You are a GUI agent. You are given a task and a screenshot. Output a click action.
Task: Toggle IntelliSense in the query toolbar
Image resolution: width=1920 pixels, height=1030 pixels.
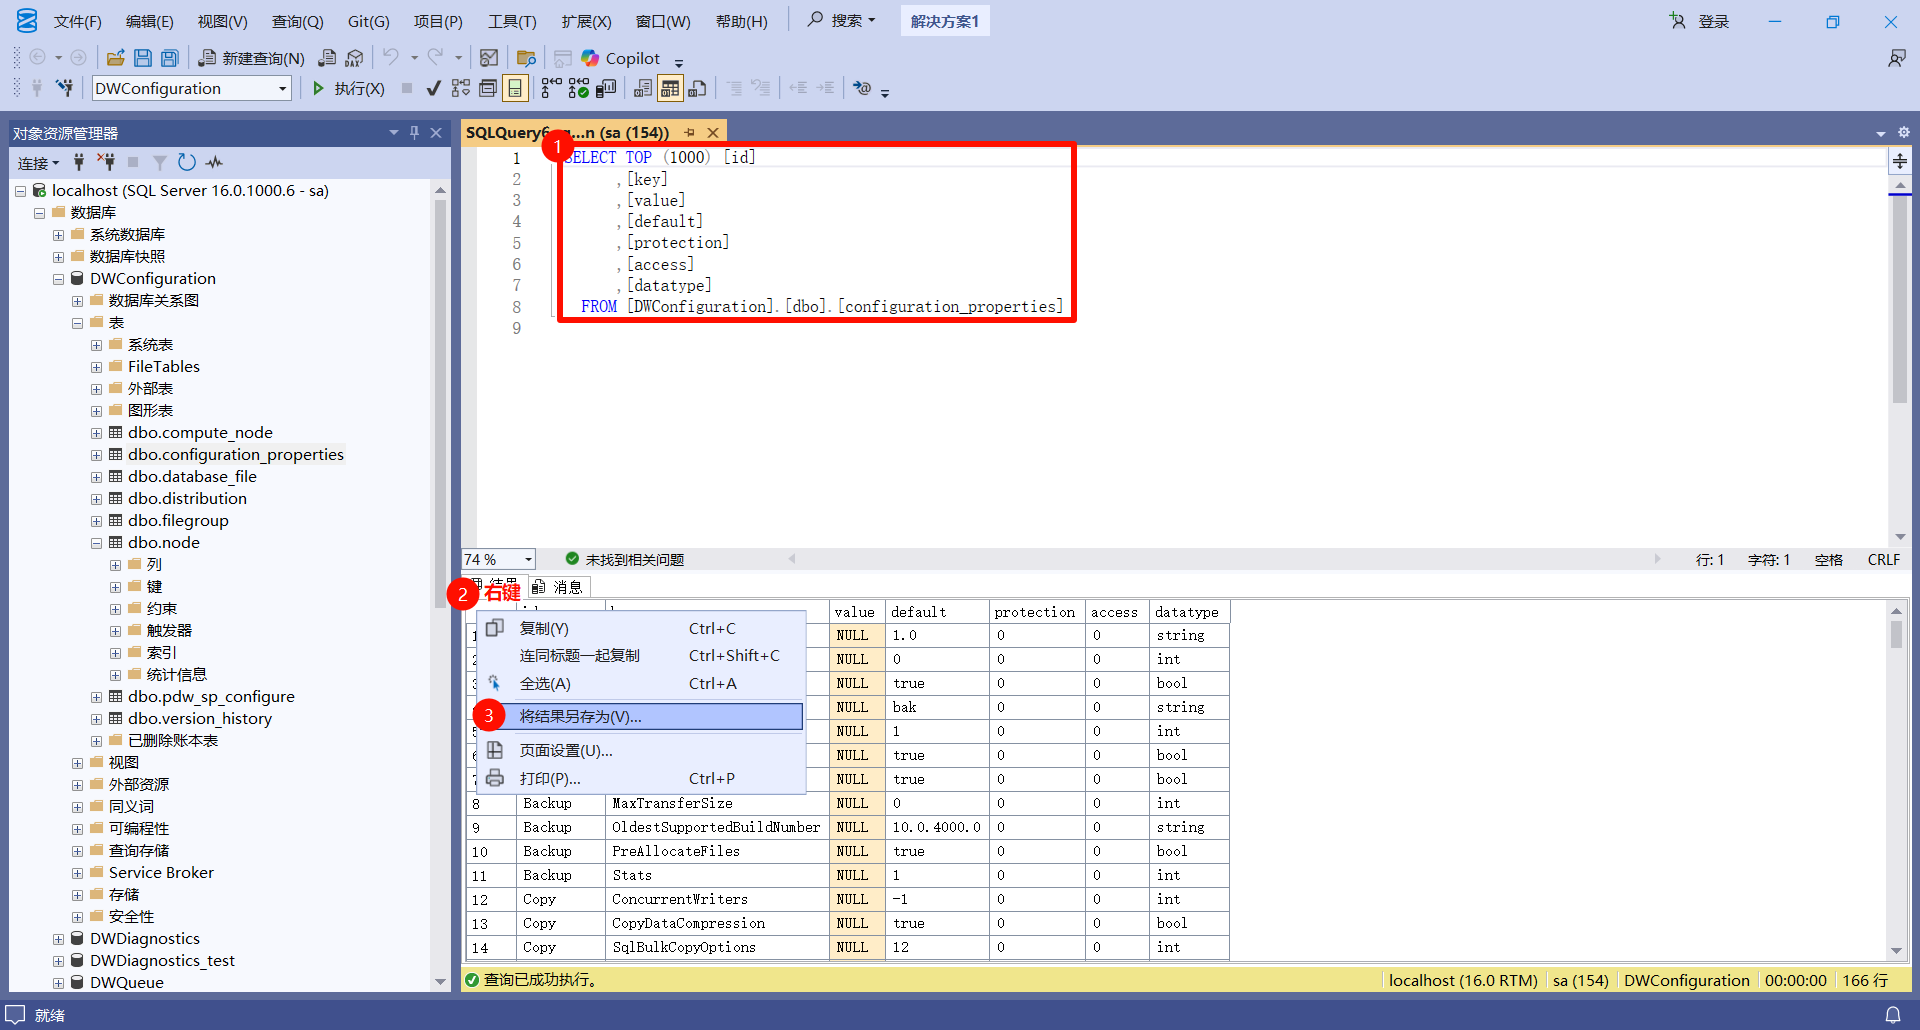(x=515, y=88)
